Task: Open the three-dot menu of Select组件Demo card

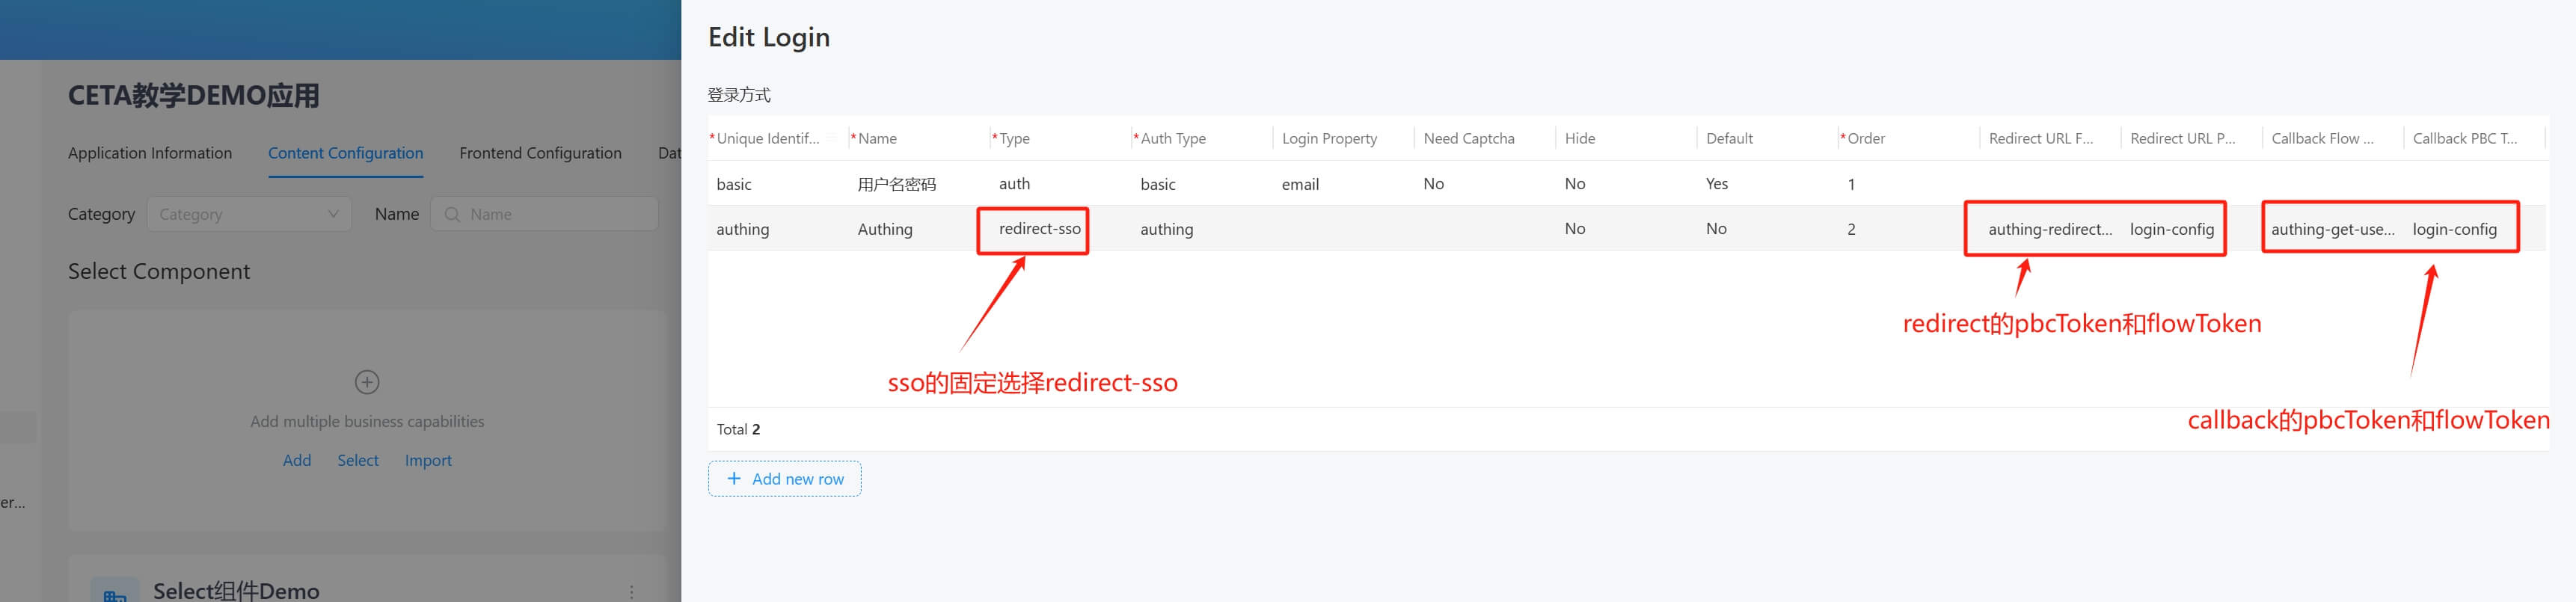Action: pyautogui.click(x=631, y=592)
